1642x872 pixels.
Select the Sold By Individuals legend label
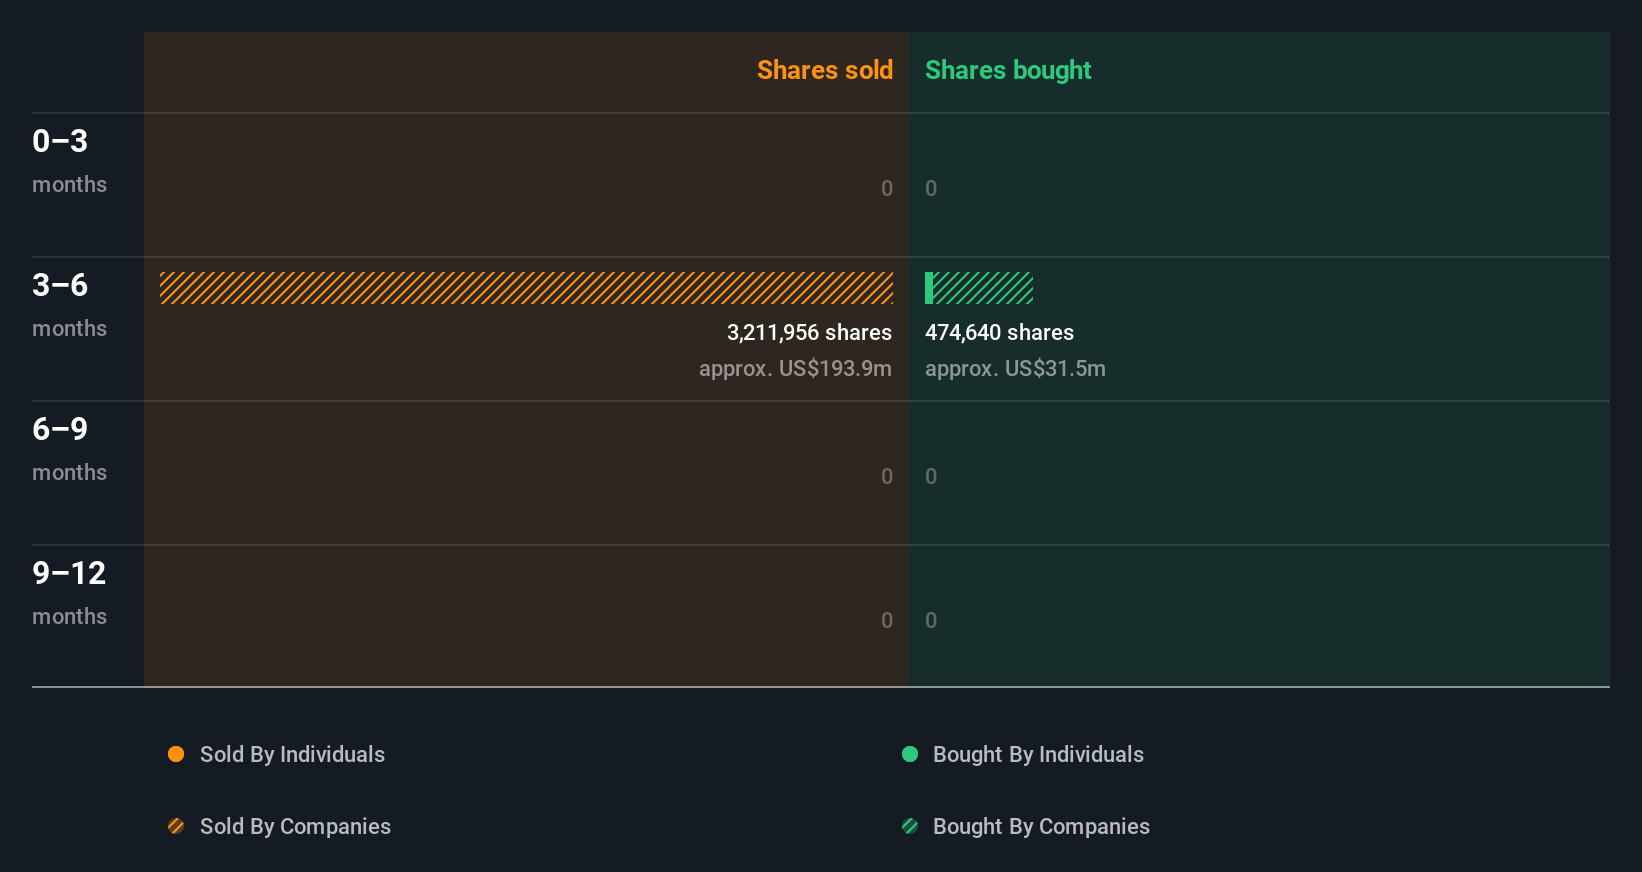pos(292,755)
